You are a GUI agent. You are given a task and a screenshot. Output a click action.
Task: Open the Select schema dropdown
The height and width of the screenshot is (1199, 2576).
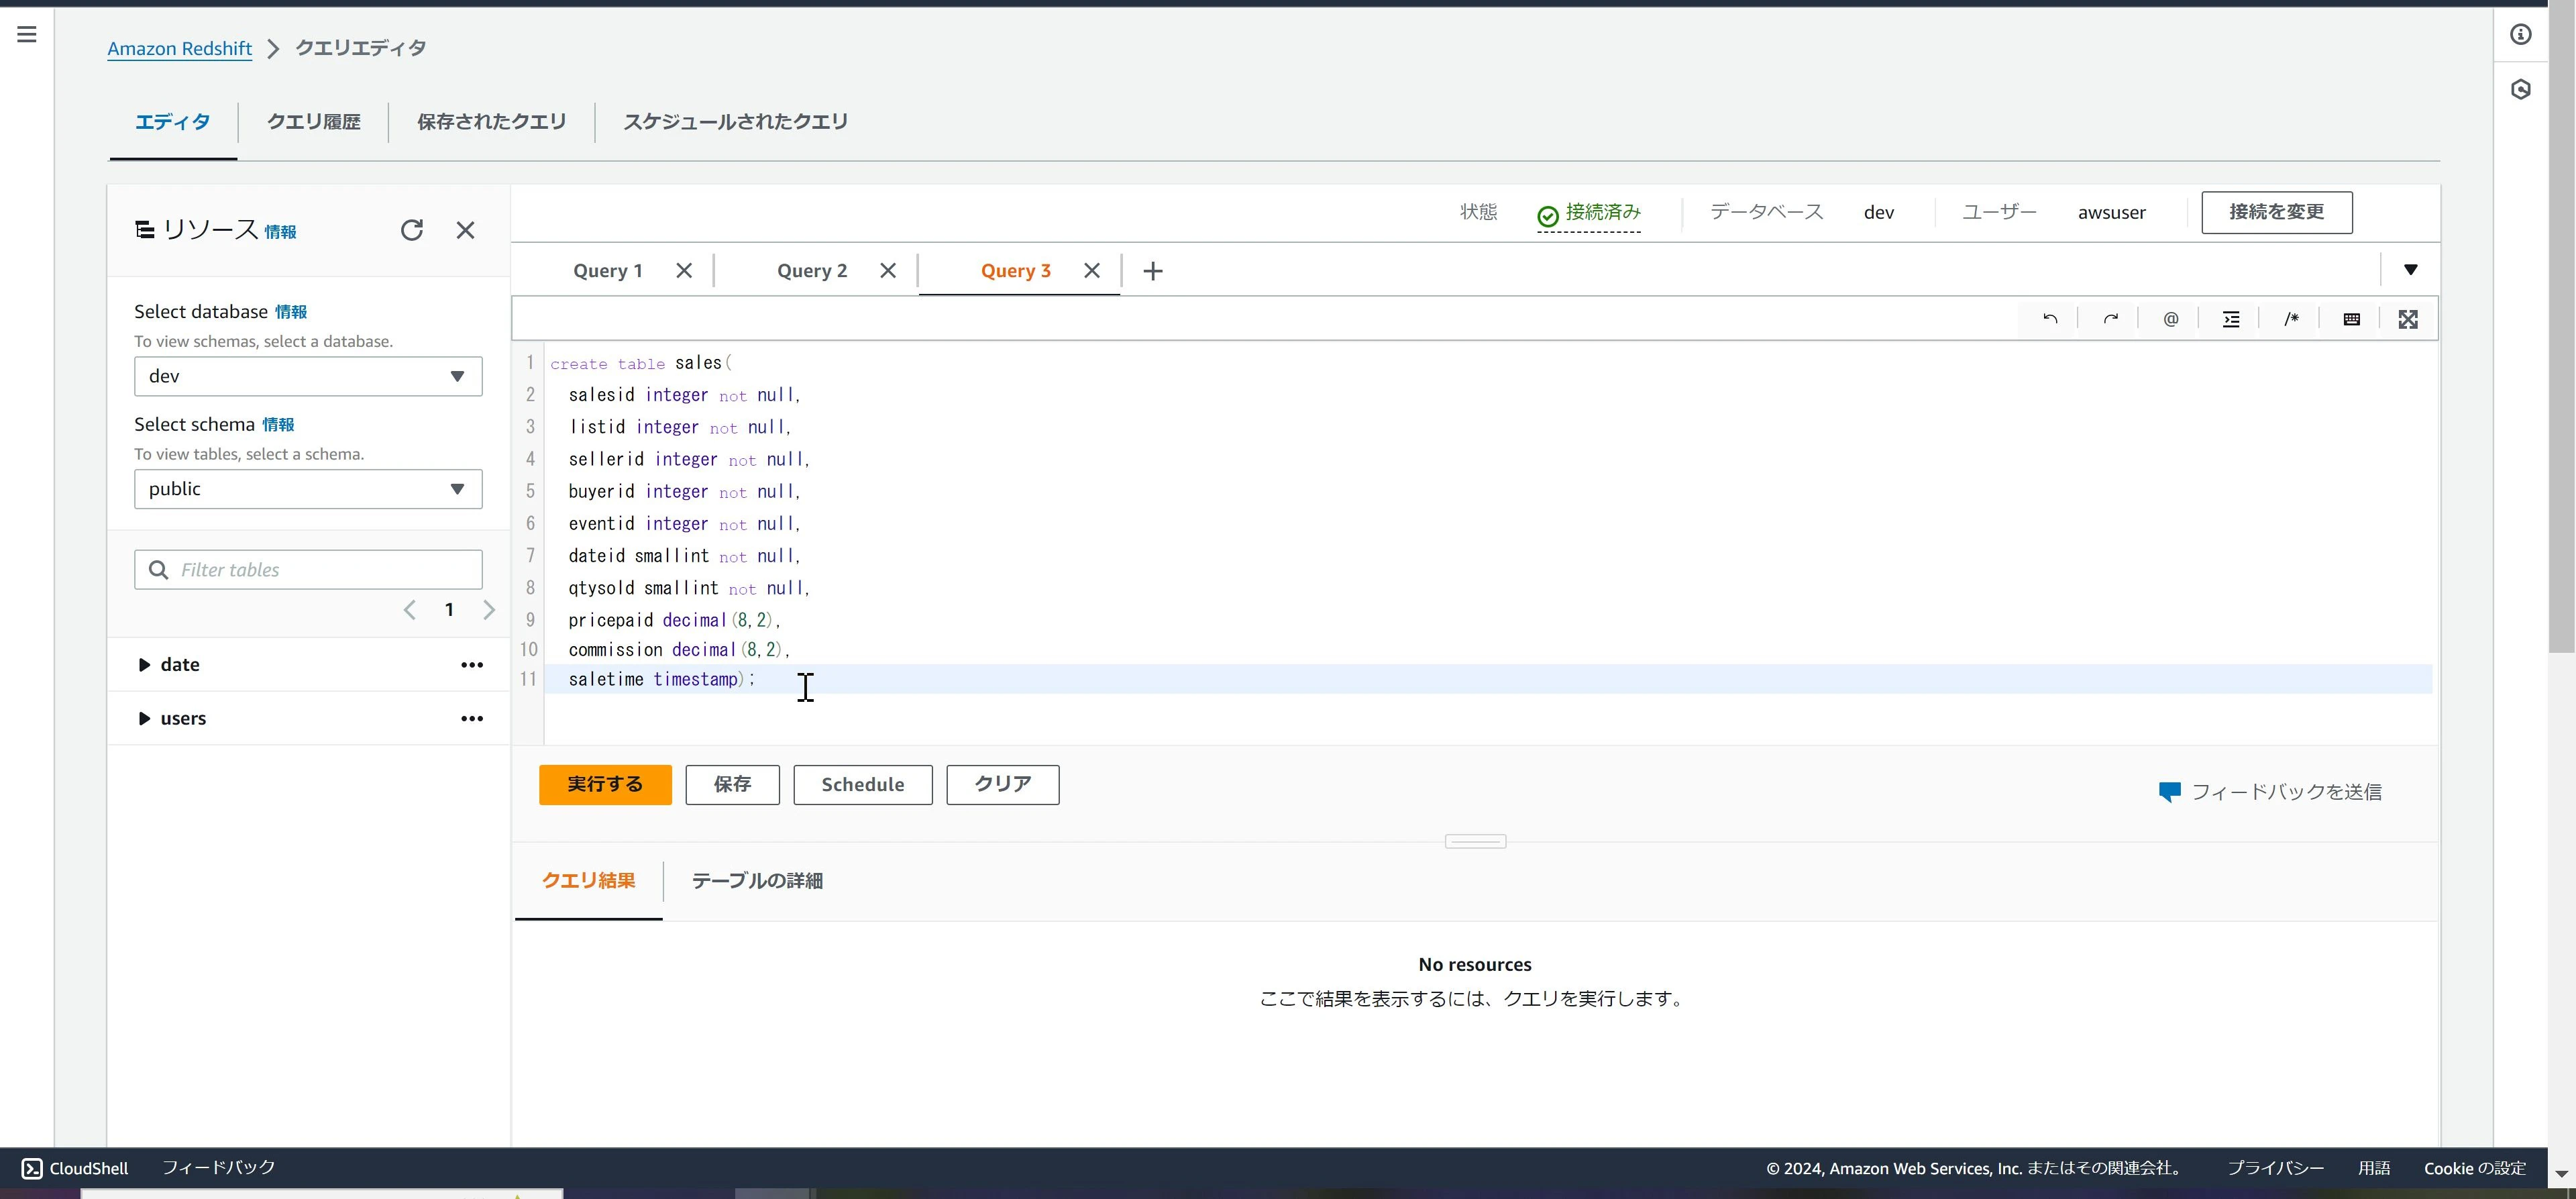[x=308, y=489]
